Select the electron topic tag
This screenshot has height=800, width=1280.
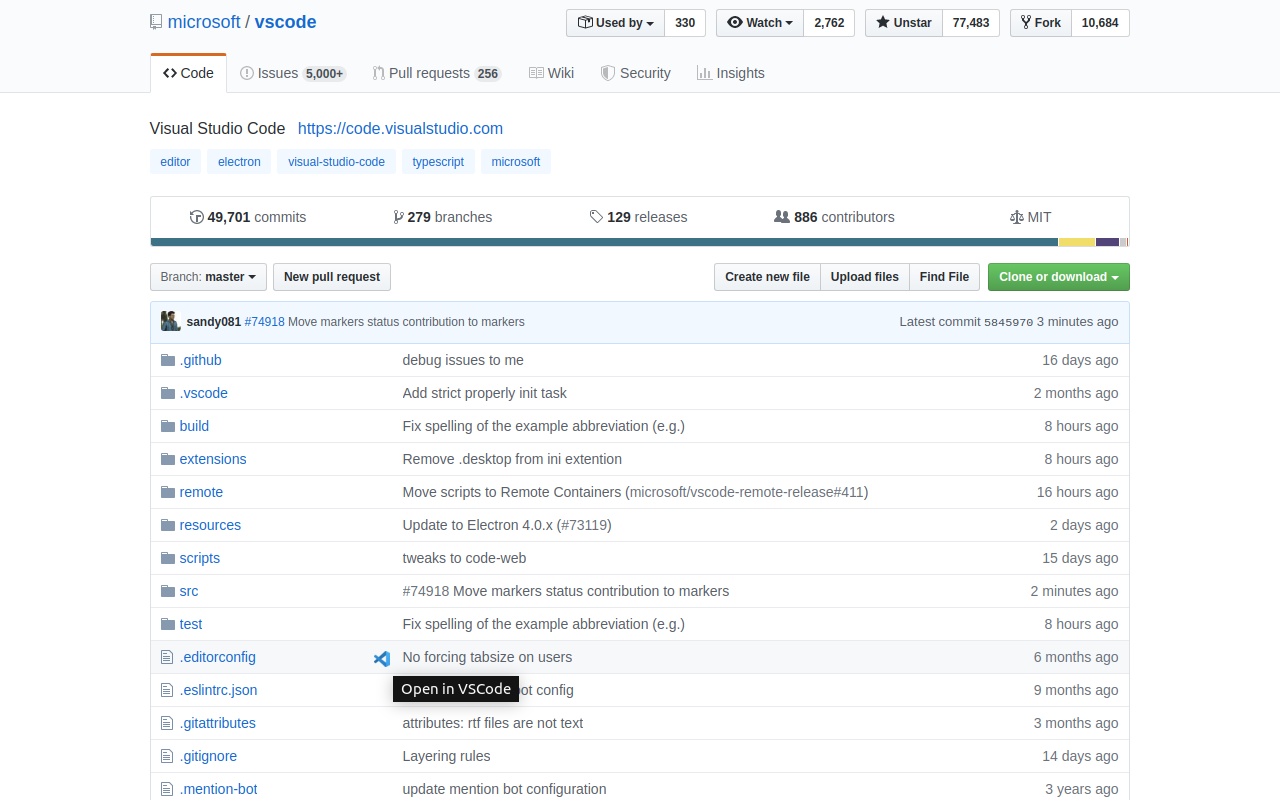click(x=239, y=162)
